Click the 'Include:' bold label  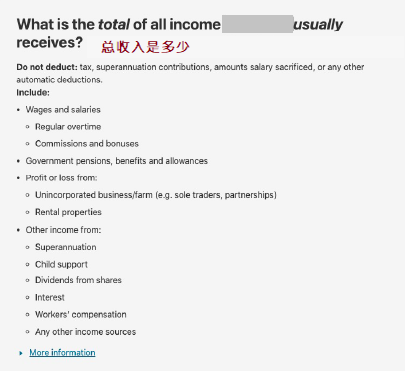[33, 92]
